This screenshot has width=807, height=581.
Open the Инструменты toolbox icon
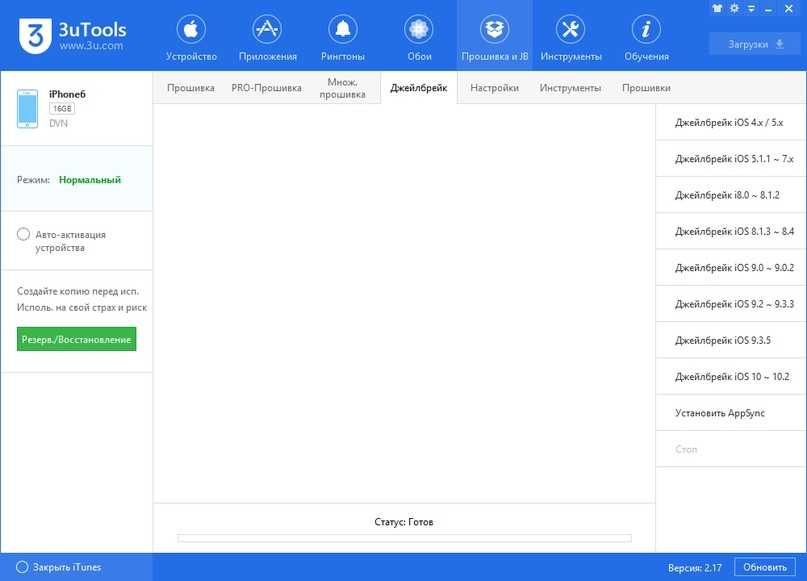pyautogui.click(x=570, y=37)
